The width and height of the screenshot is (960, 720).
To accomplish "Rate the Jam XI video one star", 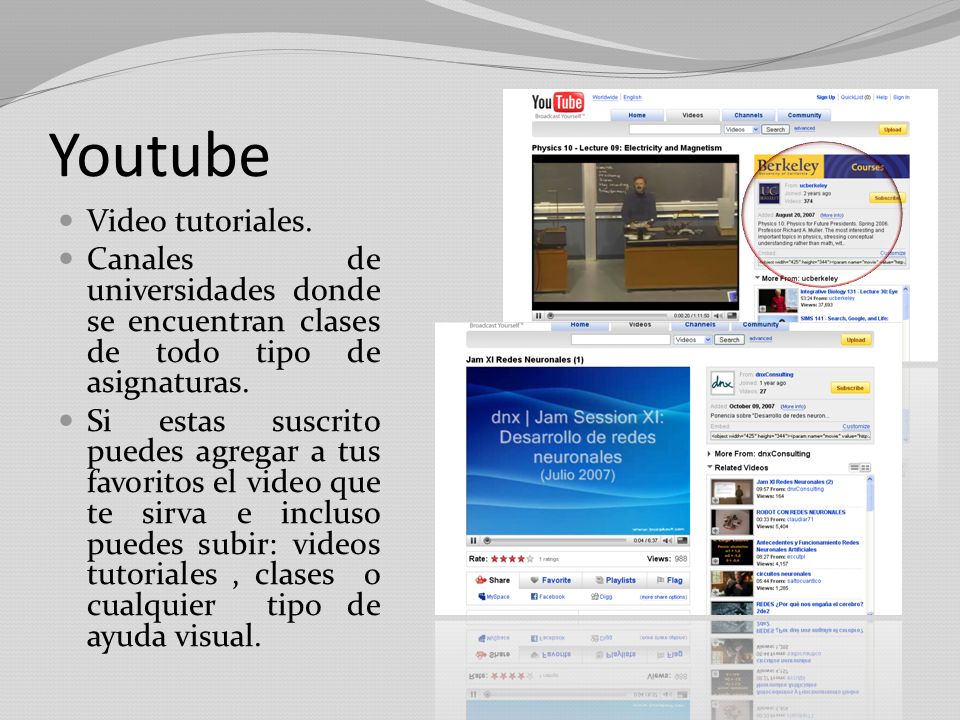I will point(495,559).
